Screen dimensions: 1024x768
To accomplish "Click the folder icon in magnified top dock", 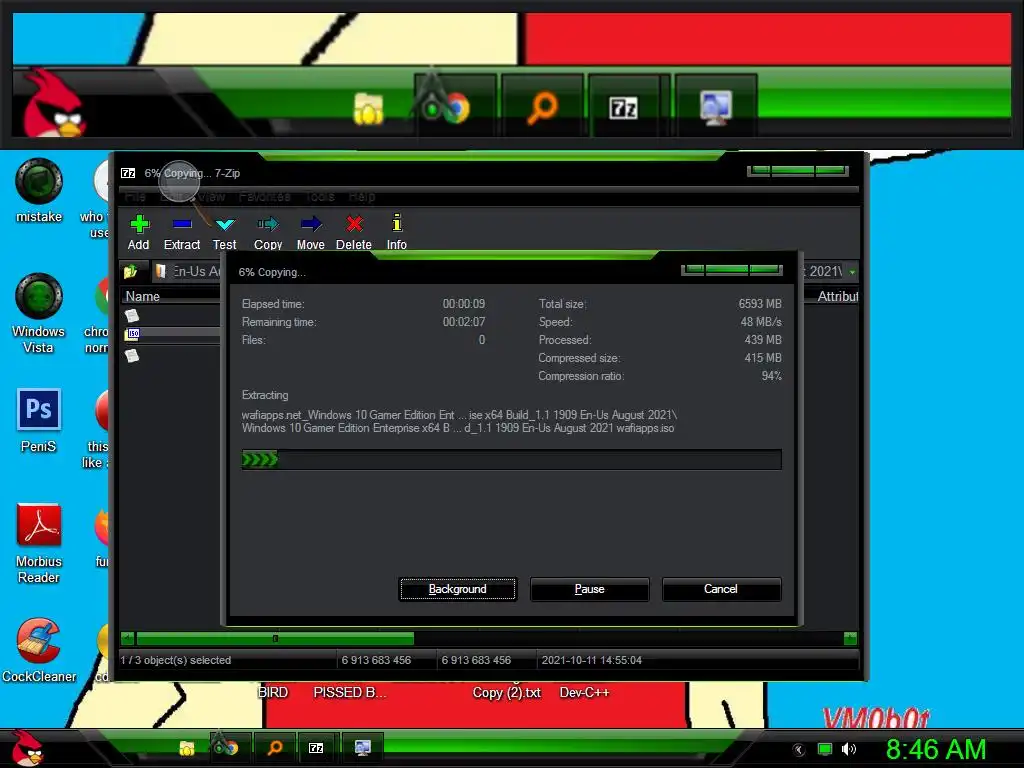I will [x=368, y=108].
